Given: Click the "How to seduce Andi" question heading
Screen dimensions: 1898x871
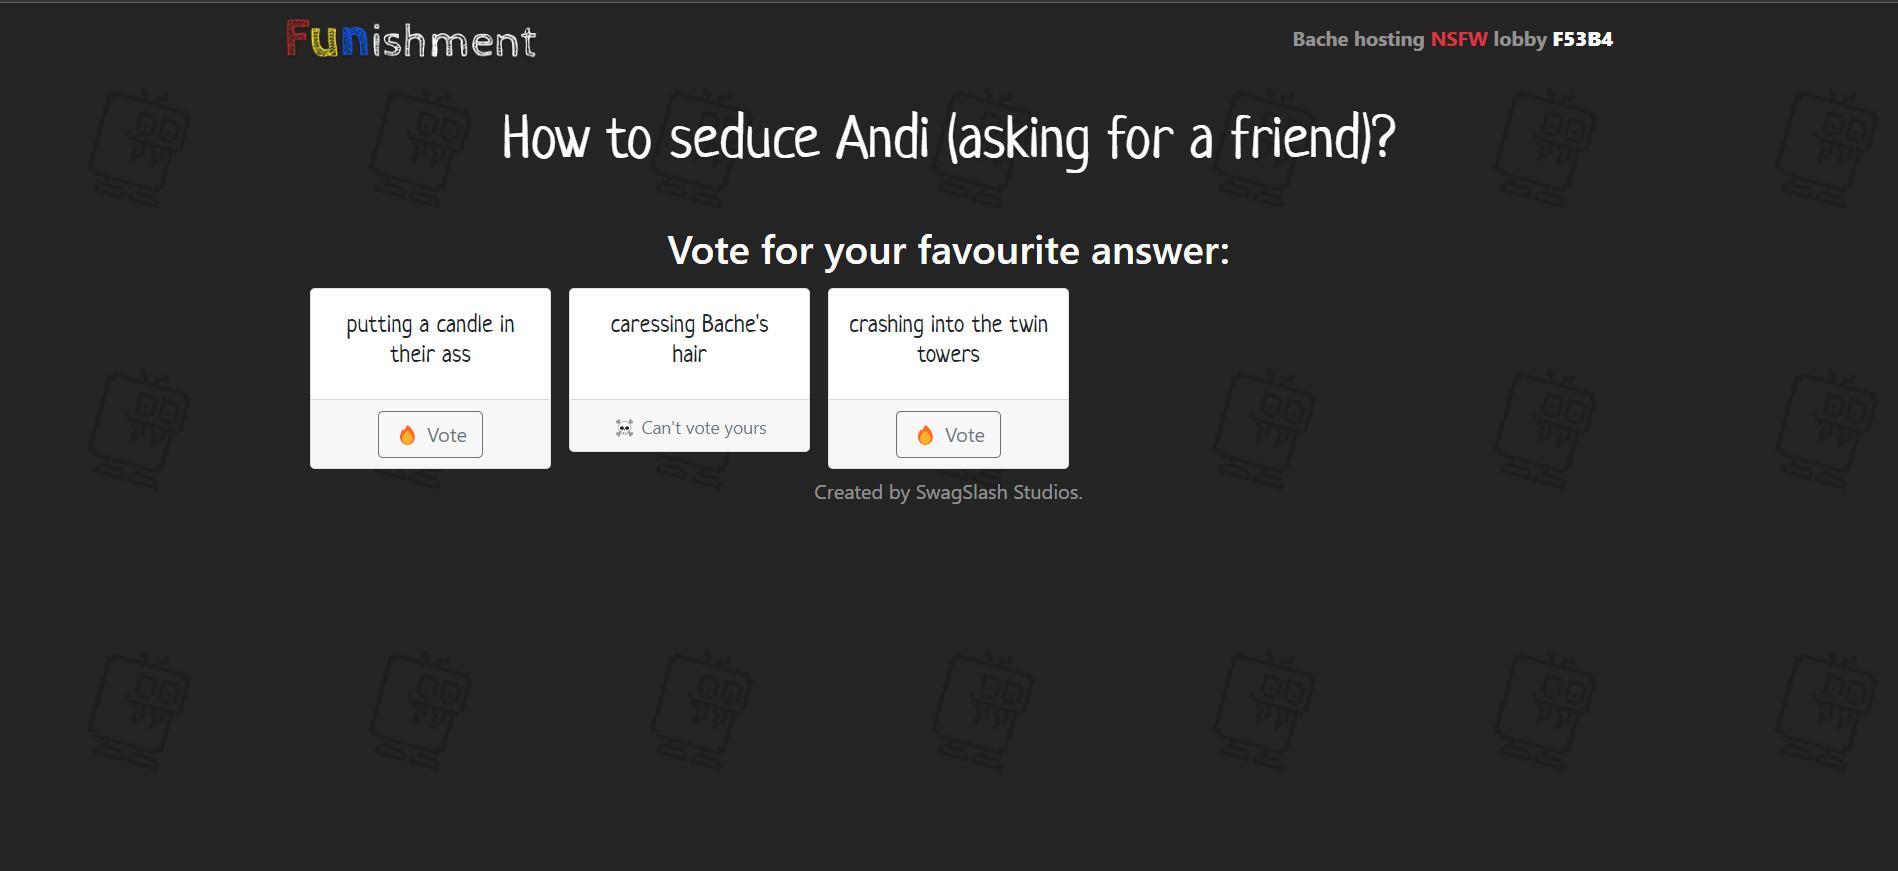Looking at the screenshot, I should [x=948, y=138].
